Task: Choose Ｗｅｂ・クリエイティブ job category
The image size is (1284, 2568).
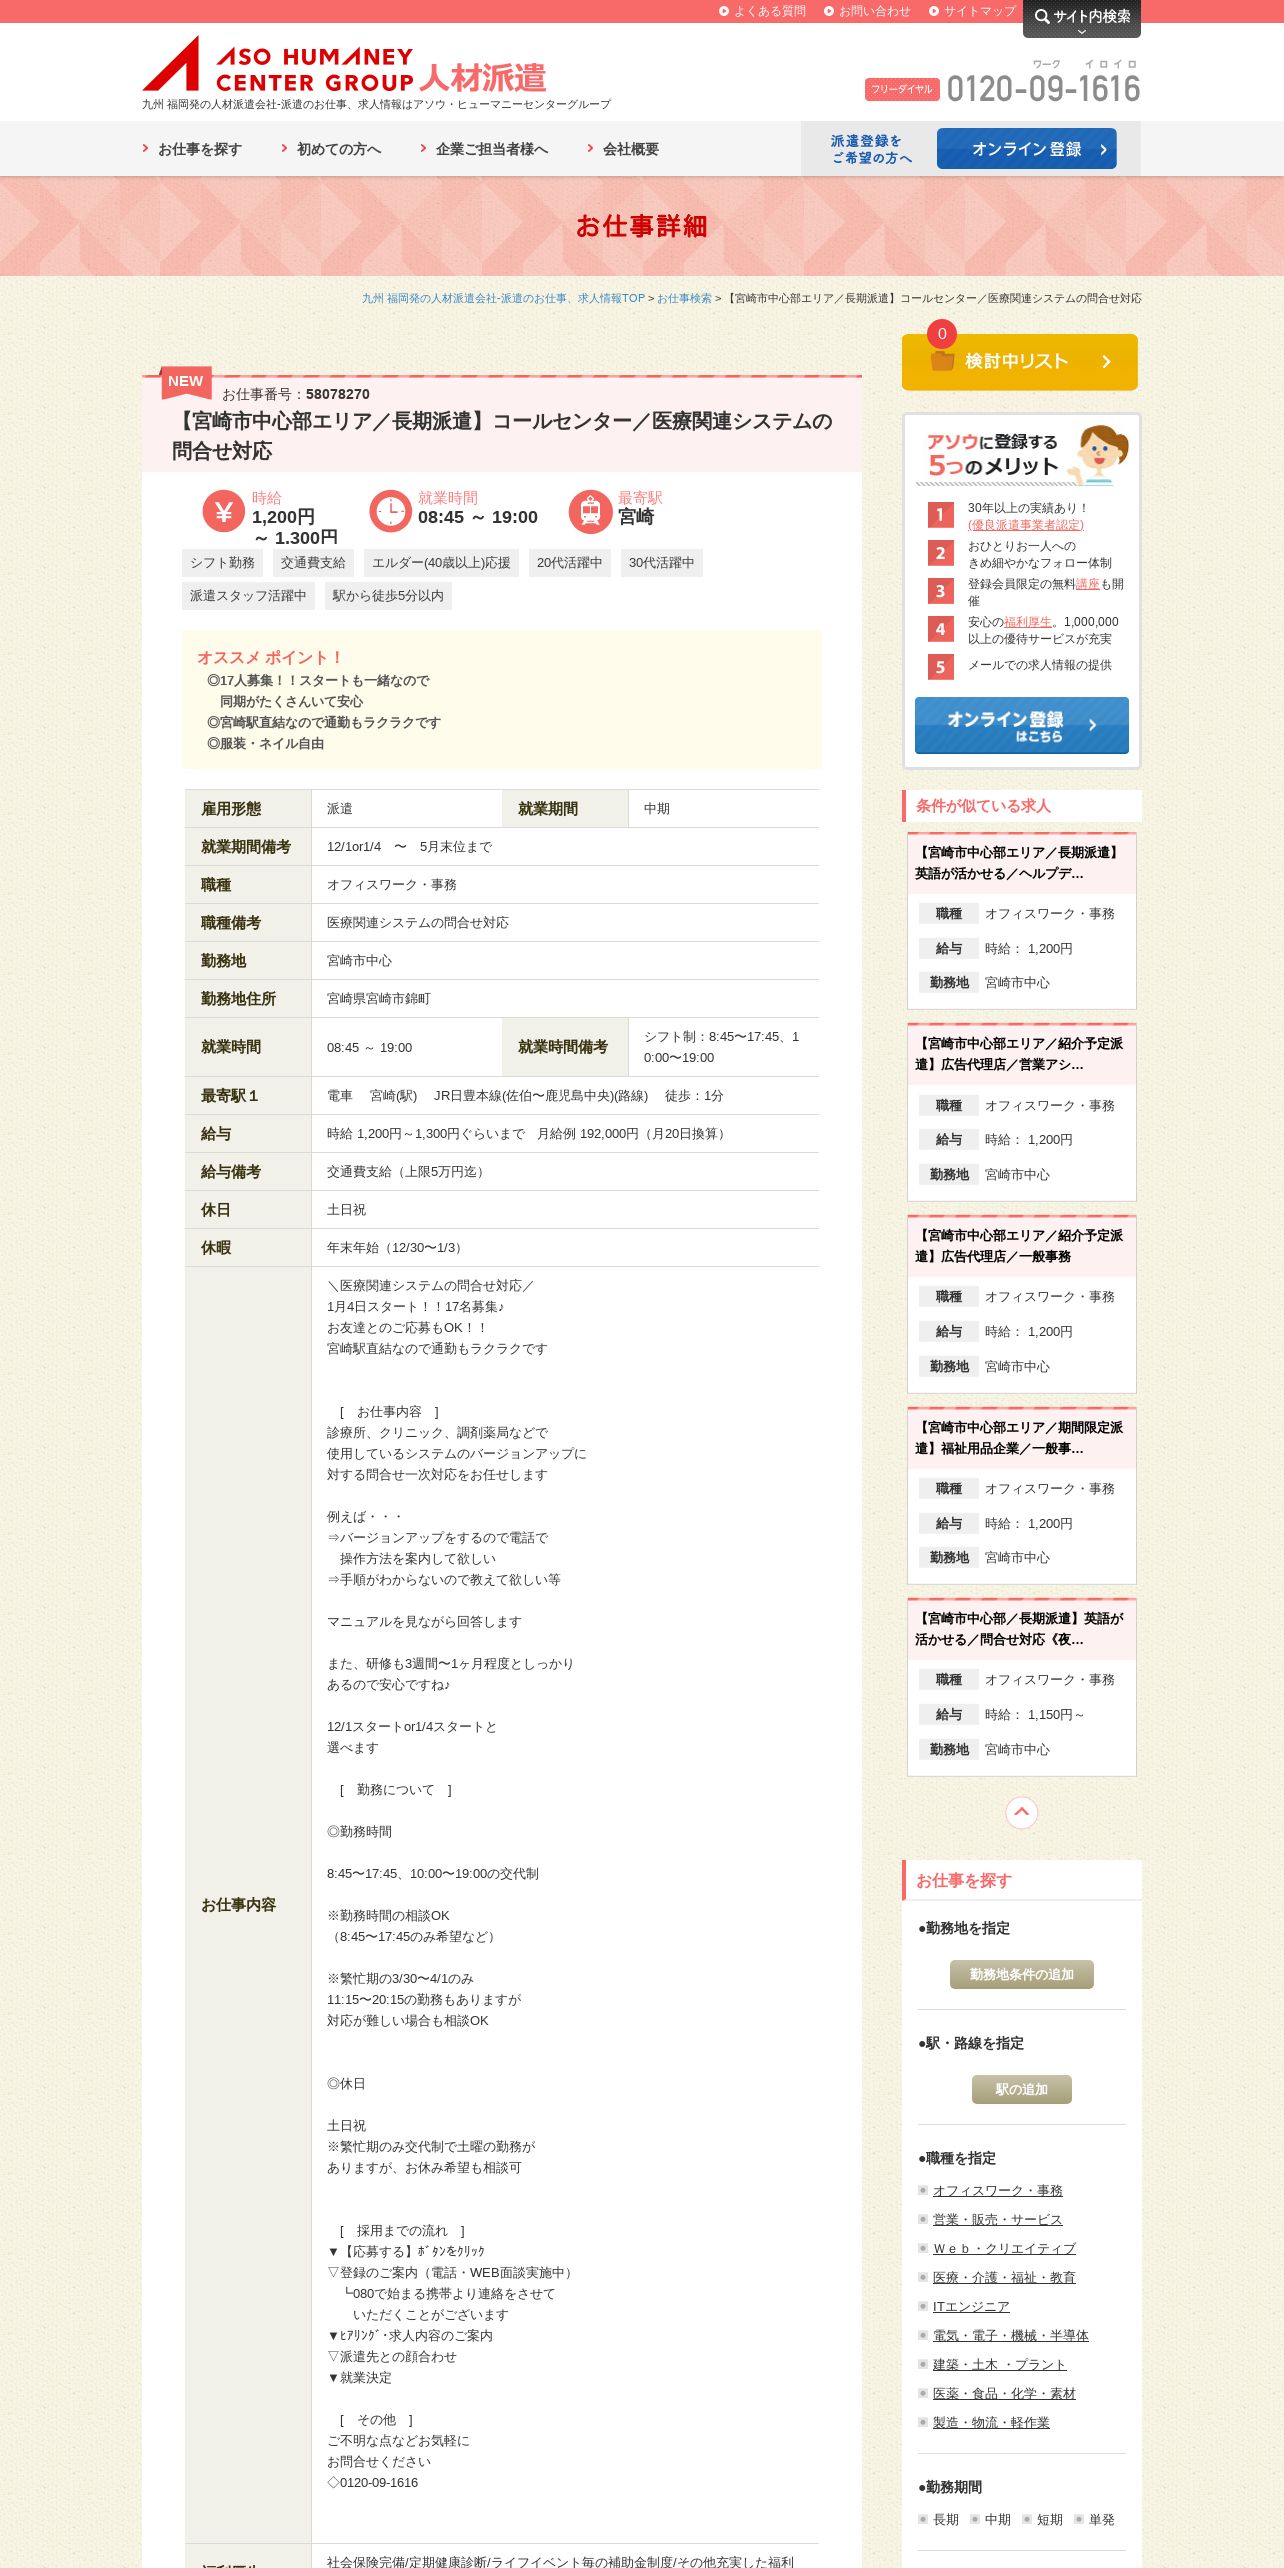Action: pyautogui.click(x=1004, y=2248)
